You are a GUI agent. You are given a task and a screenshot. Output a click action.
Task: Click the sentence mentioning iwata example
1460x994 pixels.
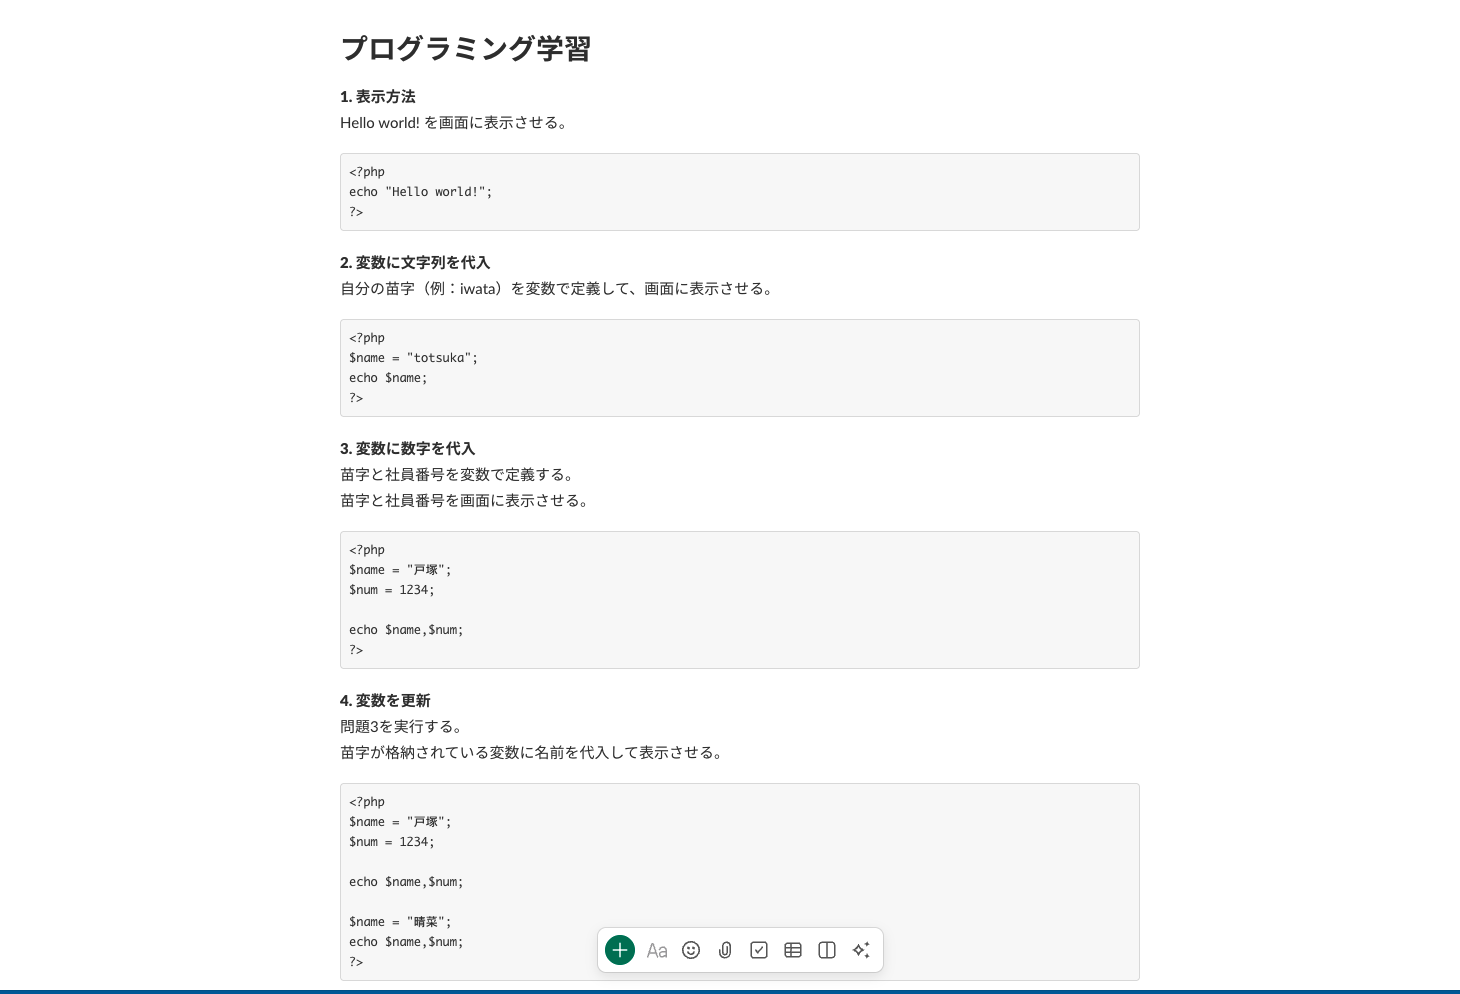(558, 289)
